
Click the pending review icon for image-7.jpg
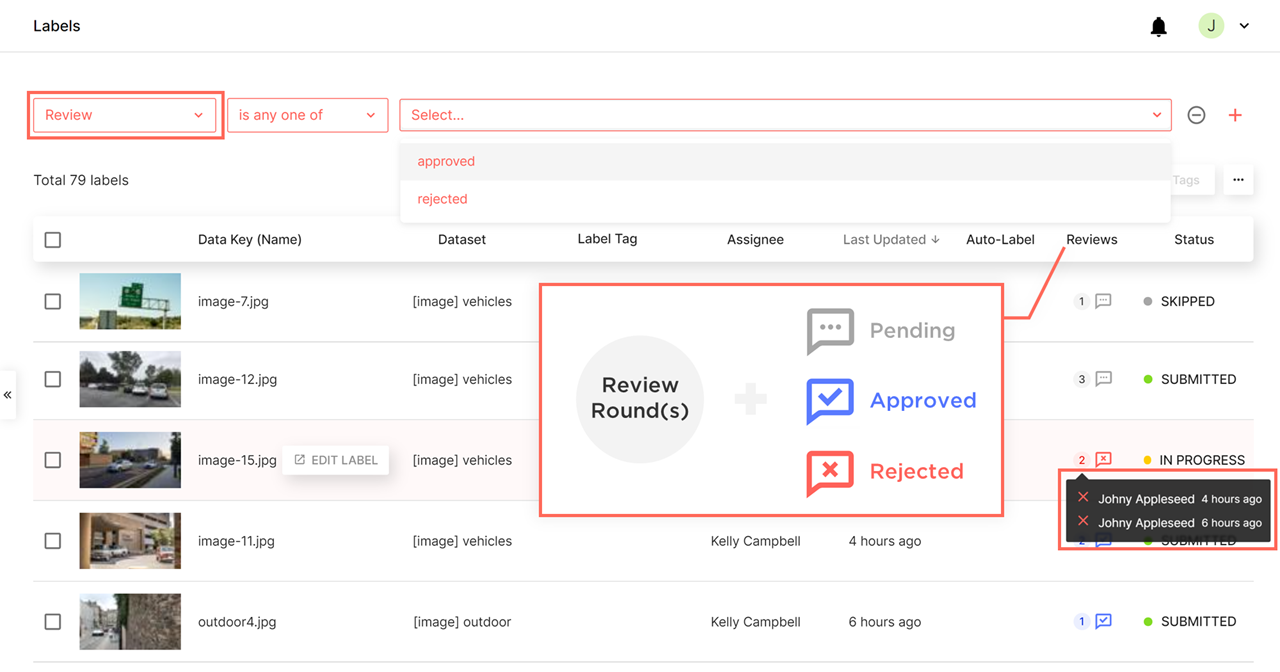point(1103,301)
